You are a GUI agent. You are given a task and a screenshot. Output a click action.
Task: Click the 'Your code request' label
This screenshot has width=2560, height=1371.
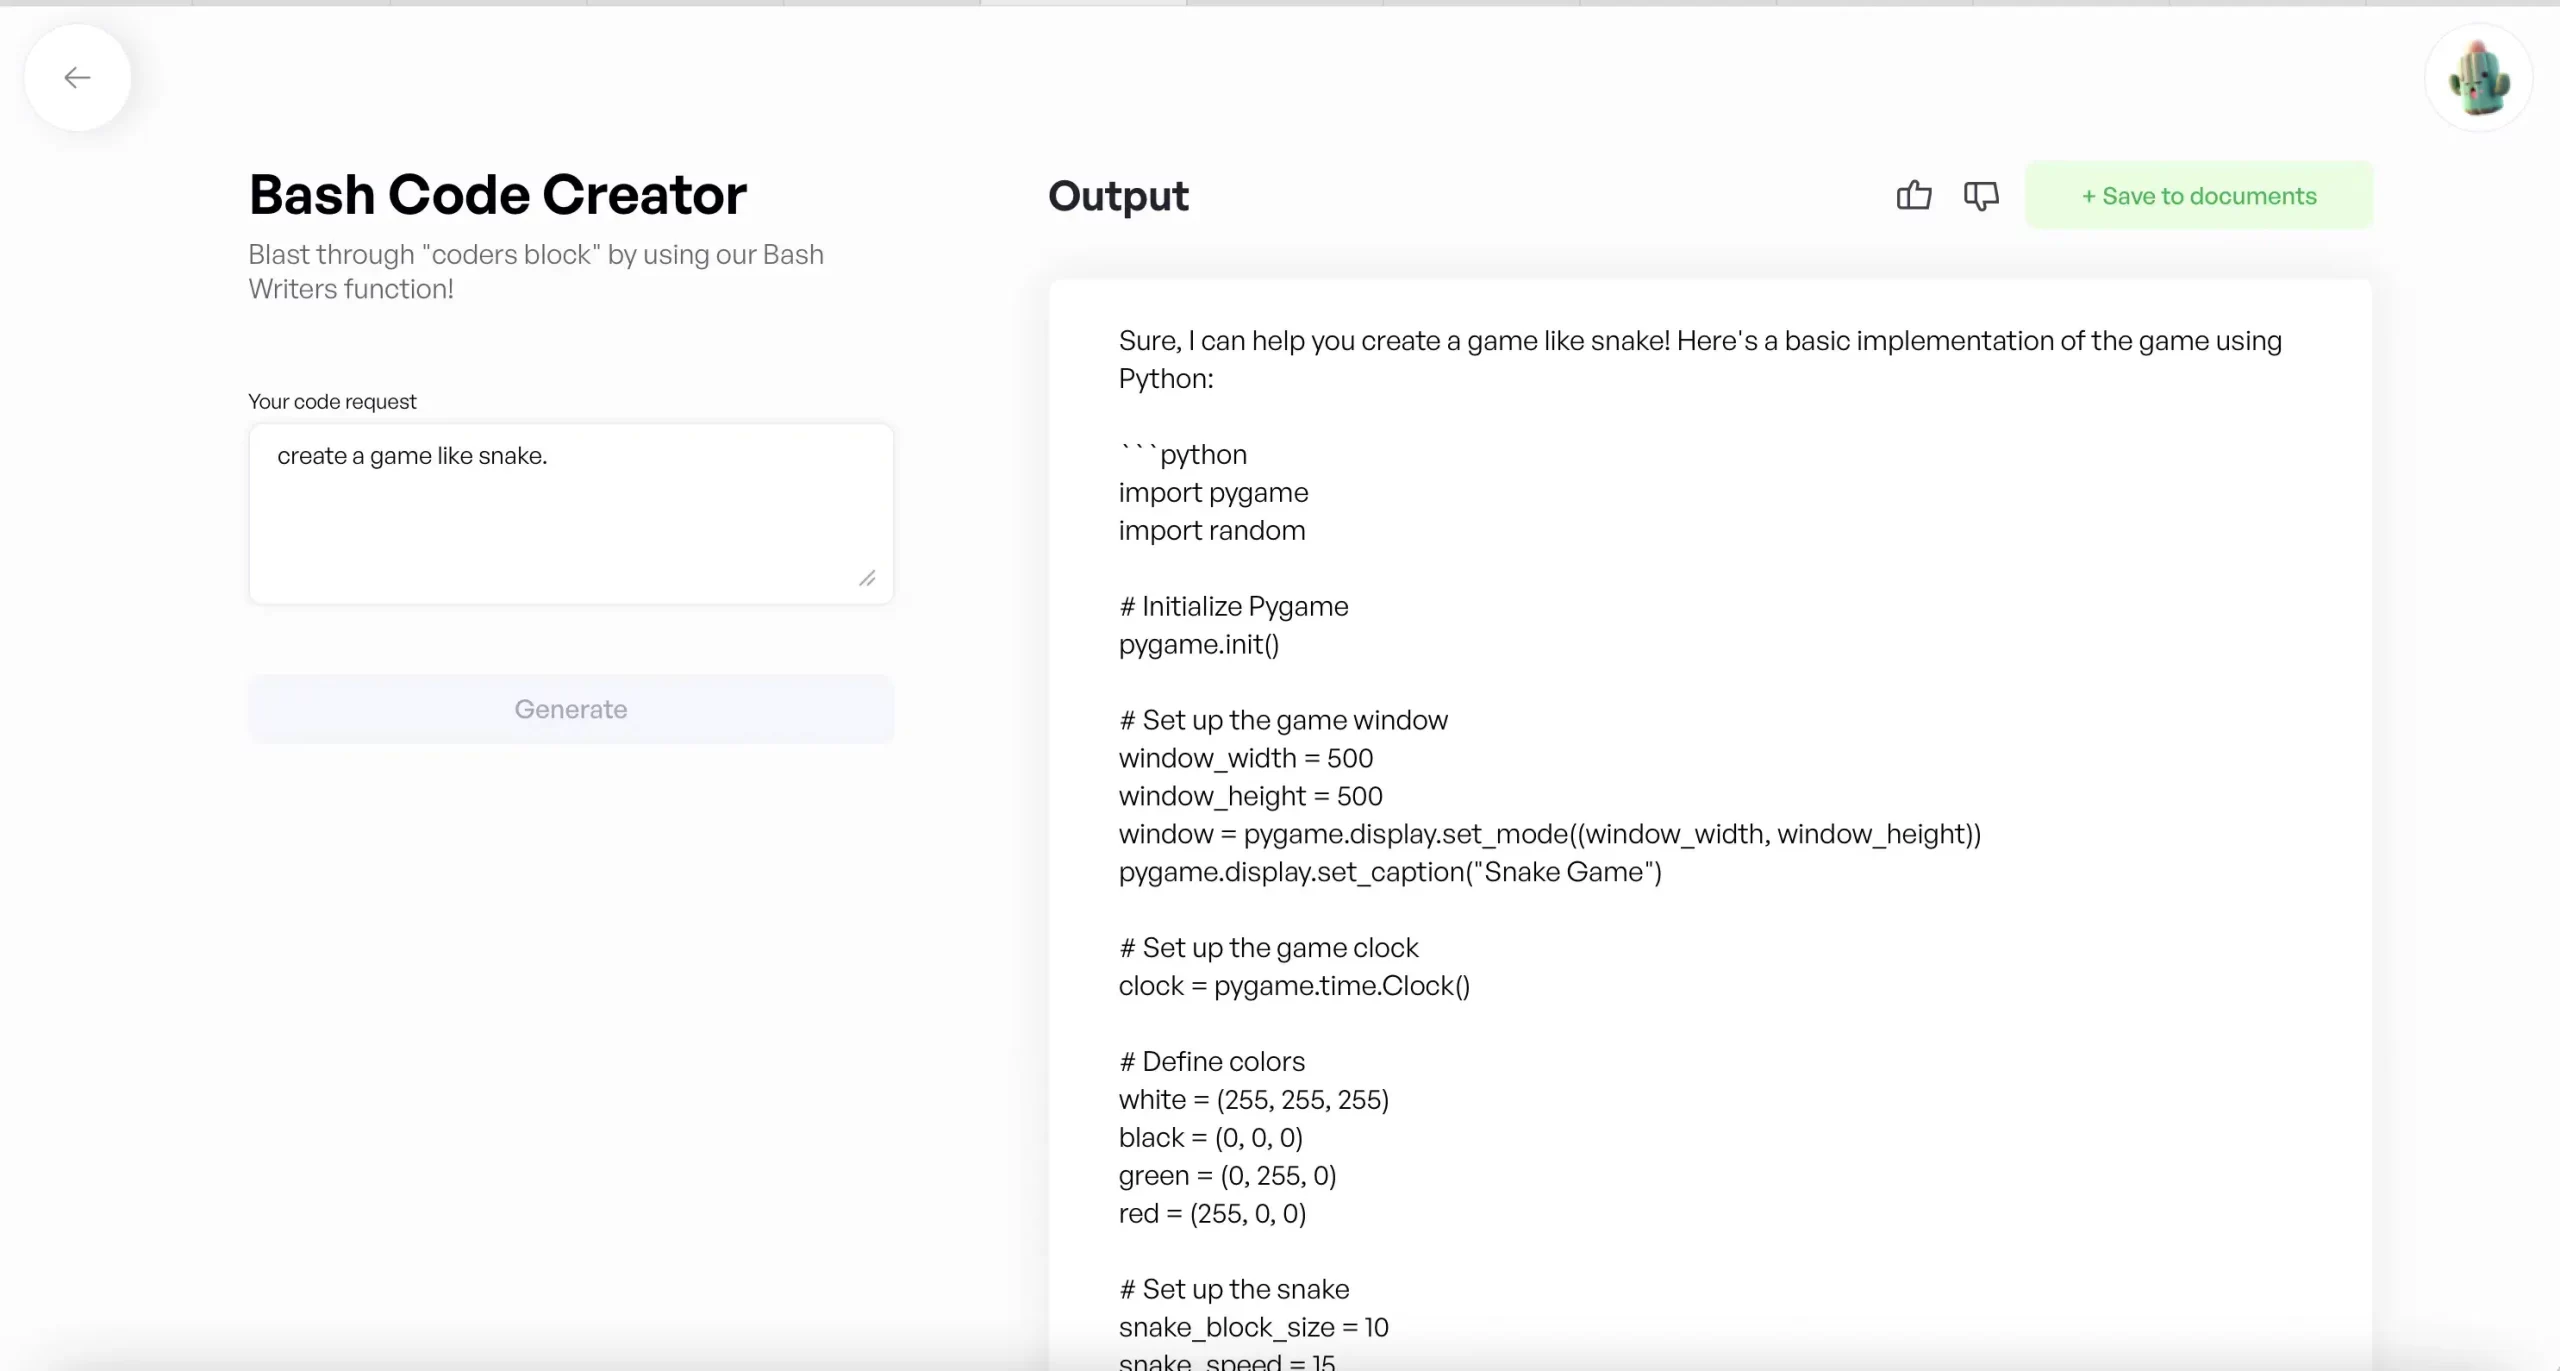point(332,401)
